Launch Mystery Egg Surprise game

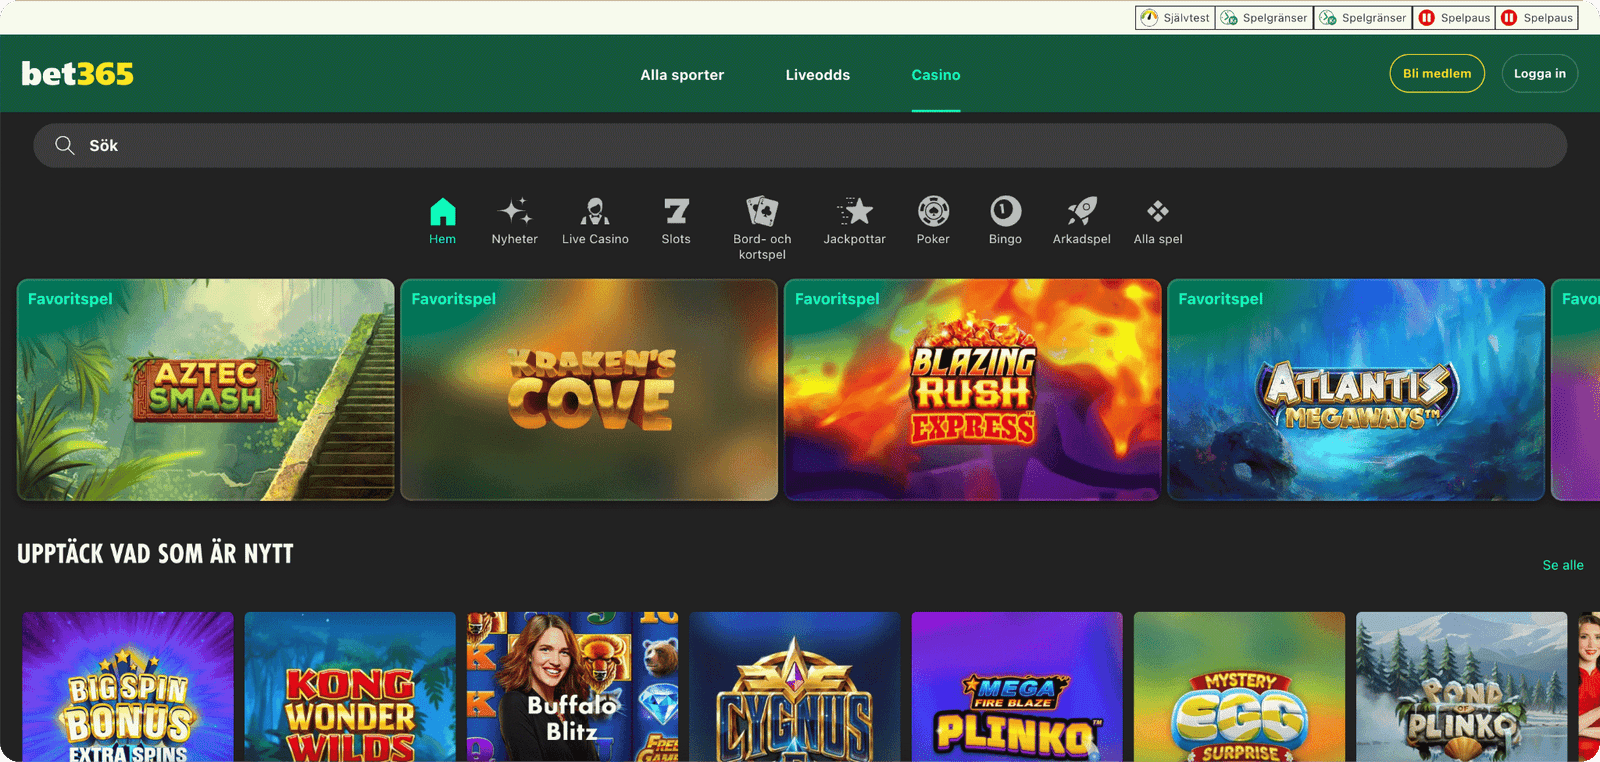[1239, 687]
